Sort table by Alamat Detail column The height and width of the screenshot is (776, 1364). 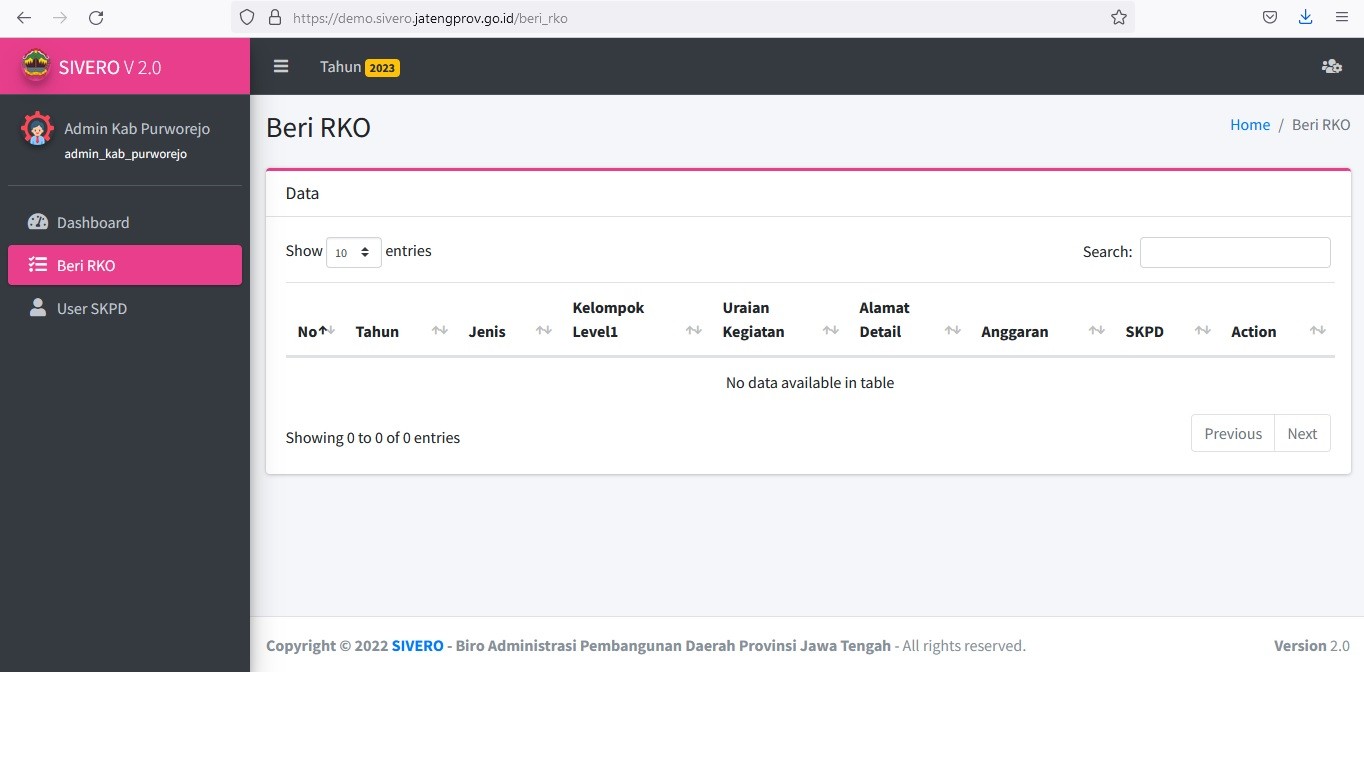point(909,320)
